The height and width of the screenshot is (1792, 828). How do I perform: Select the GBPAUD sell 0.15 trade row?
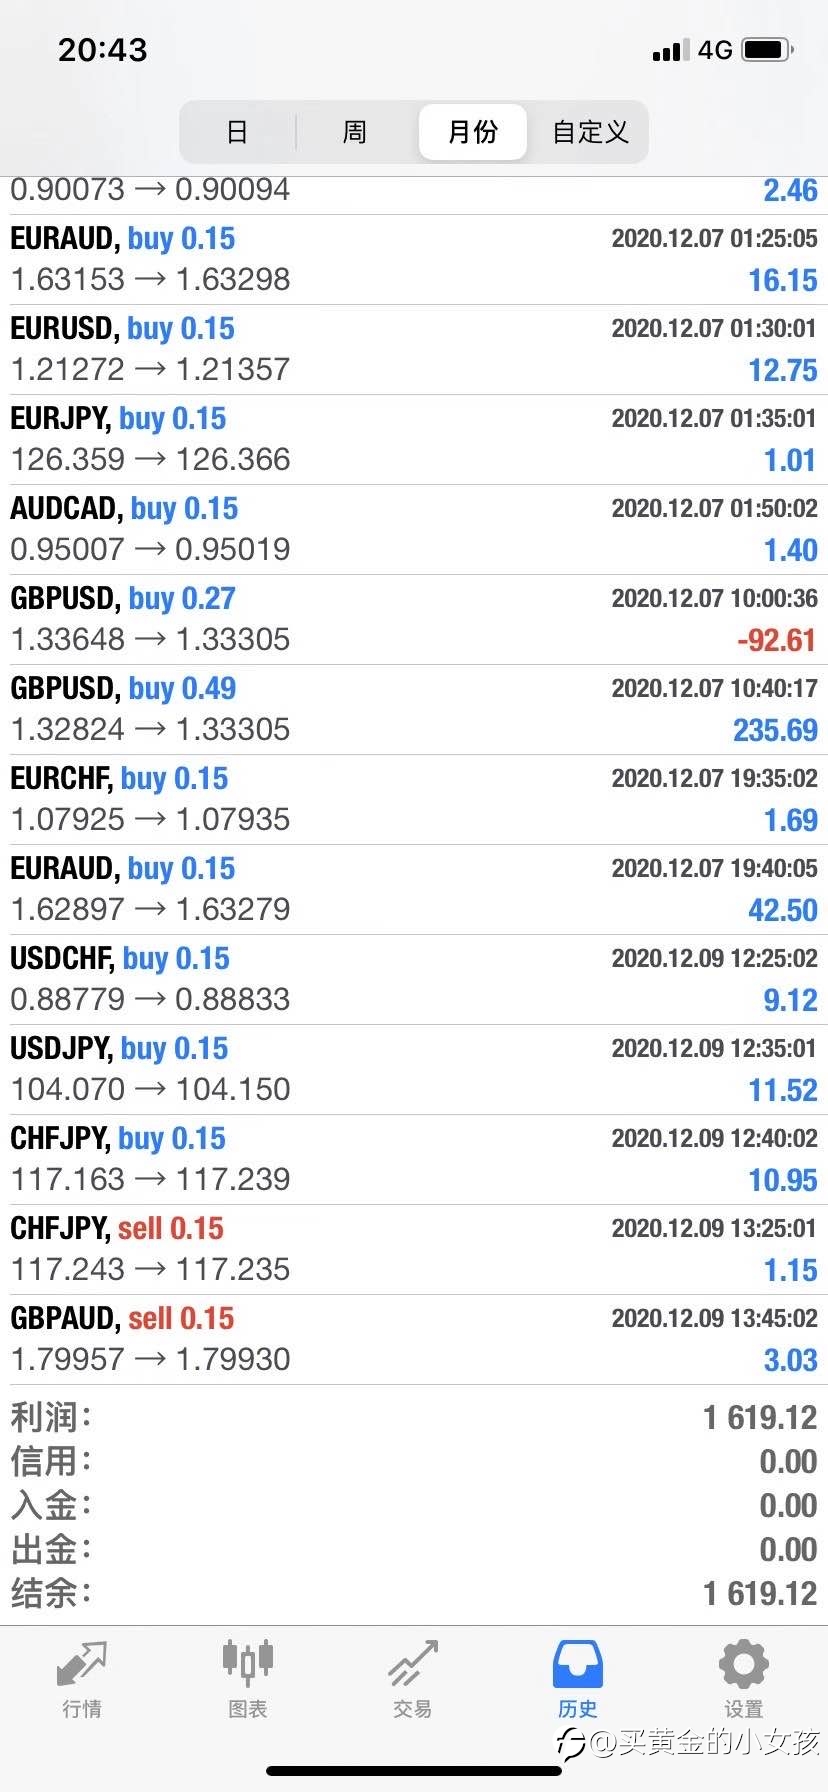(414, 1340)
